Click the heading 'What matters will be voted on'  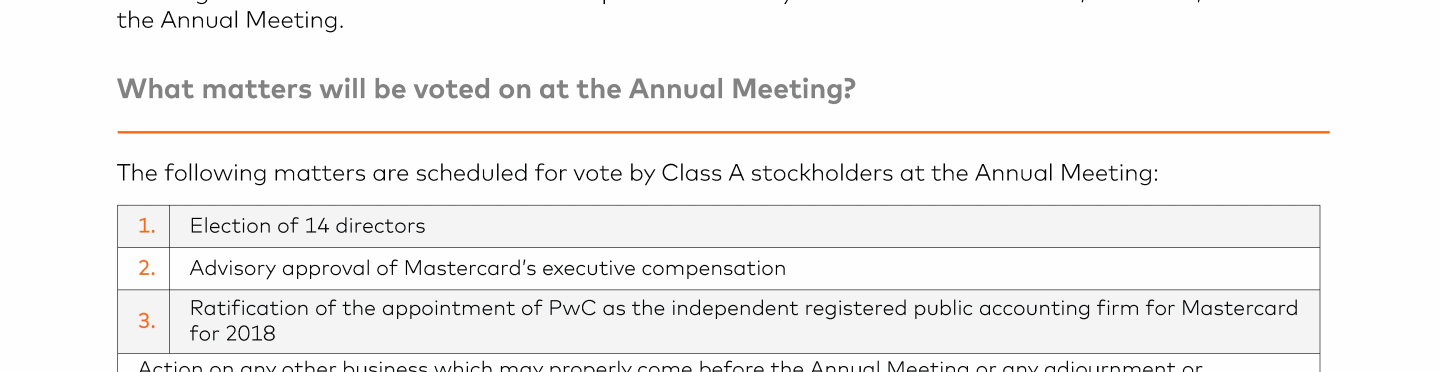pos(486,90)
